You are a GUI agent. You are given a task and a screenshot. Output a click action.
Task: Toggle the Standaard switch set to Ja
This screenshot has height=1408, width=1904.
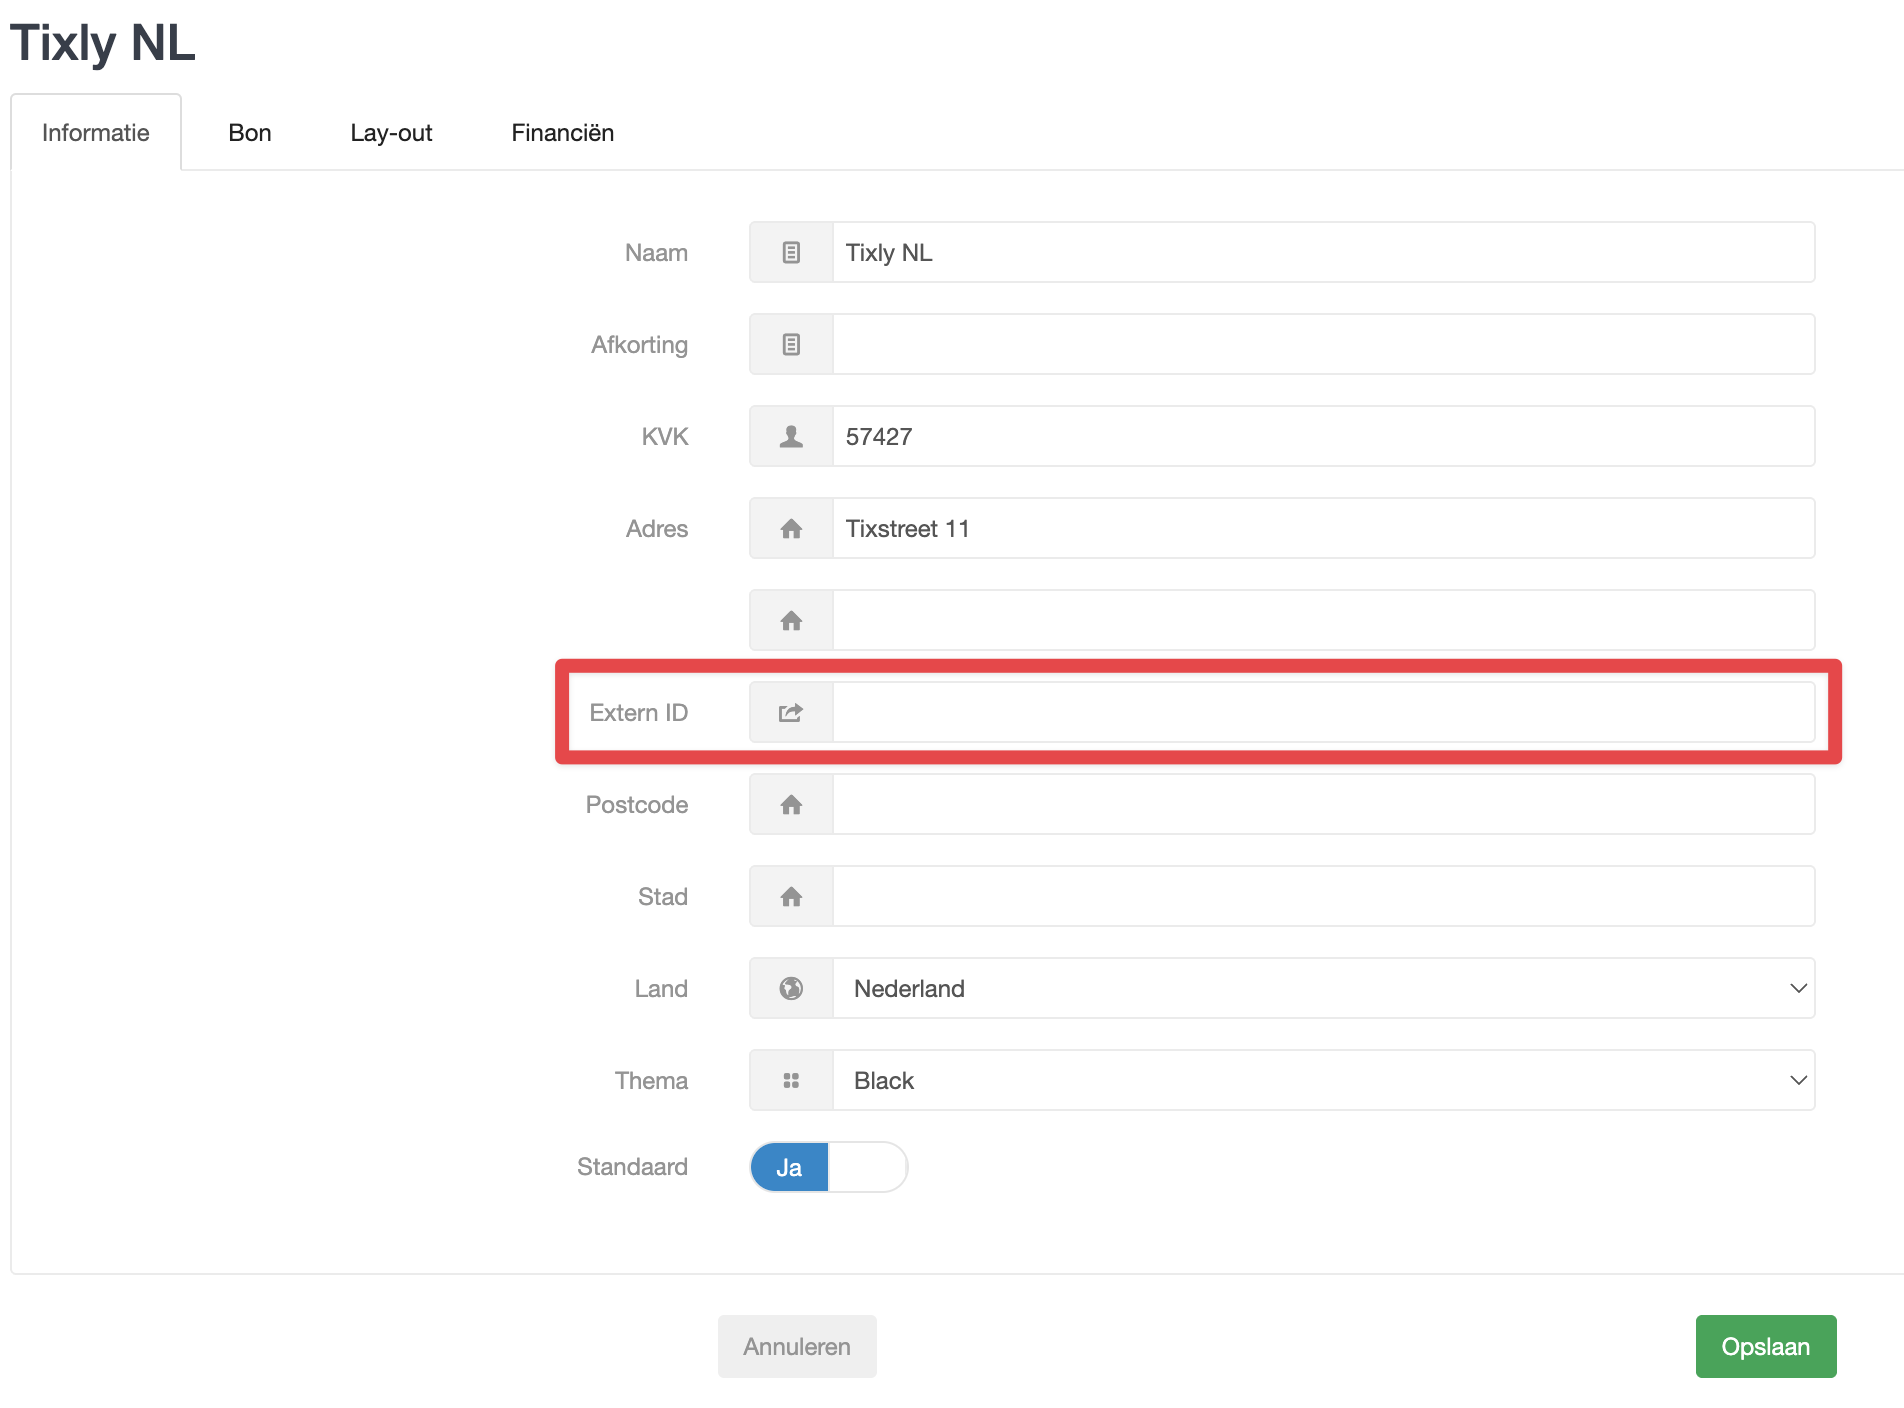coord(829,1167)
